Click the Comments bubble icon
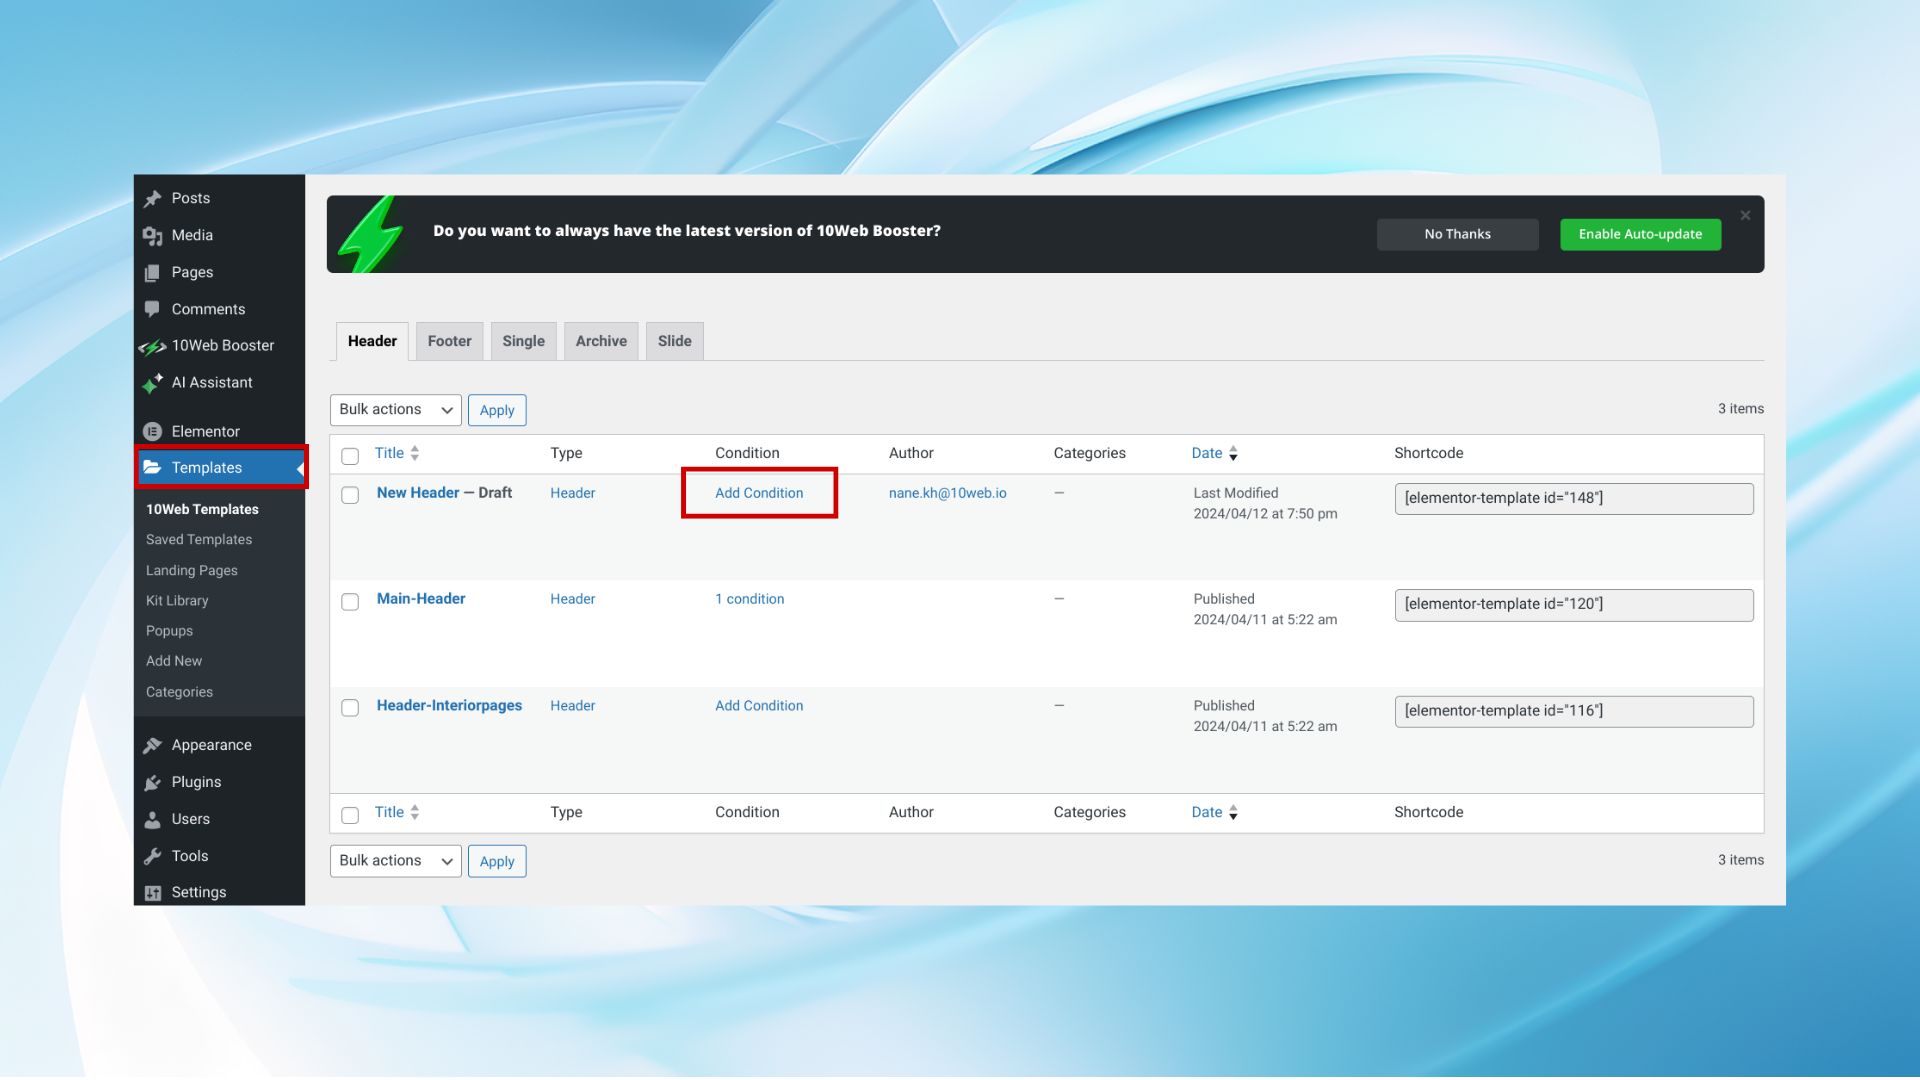 (152, 309)
